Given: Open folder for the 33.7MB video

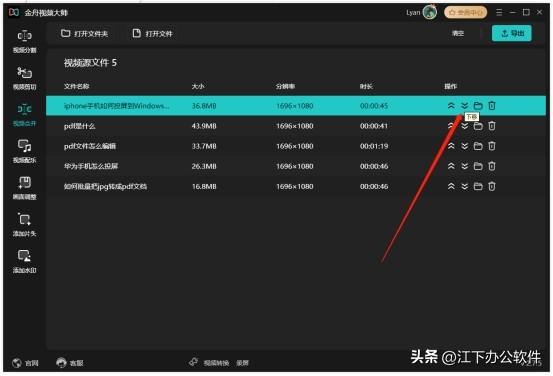Looking at the screenshot, I should [478, 146].
